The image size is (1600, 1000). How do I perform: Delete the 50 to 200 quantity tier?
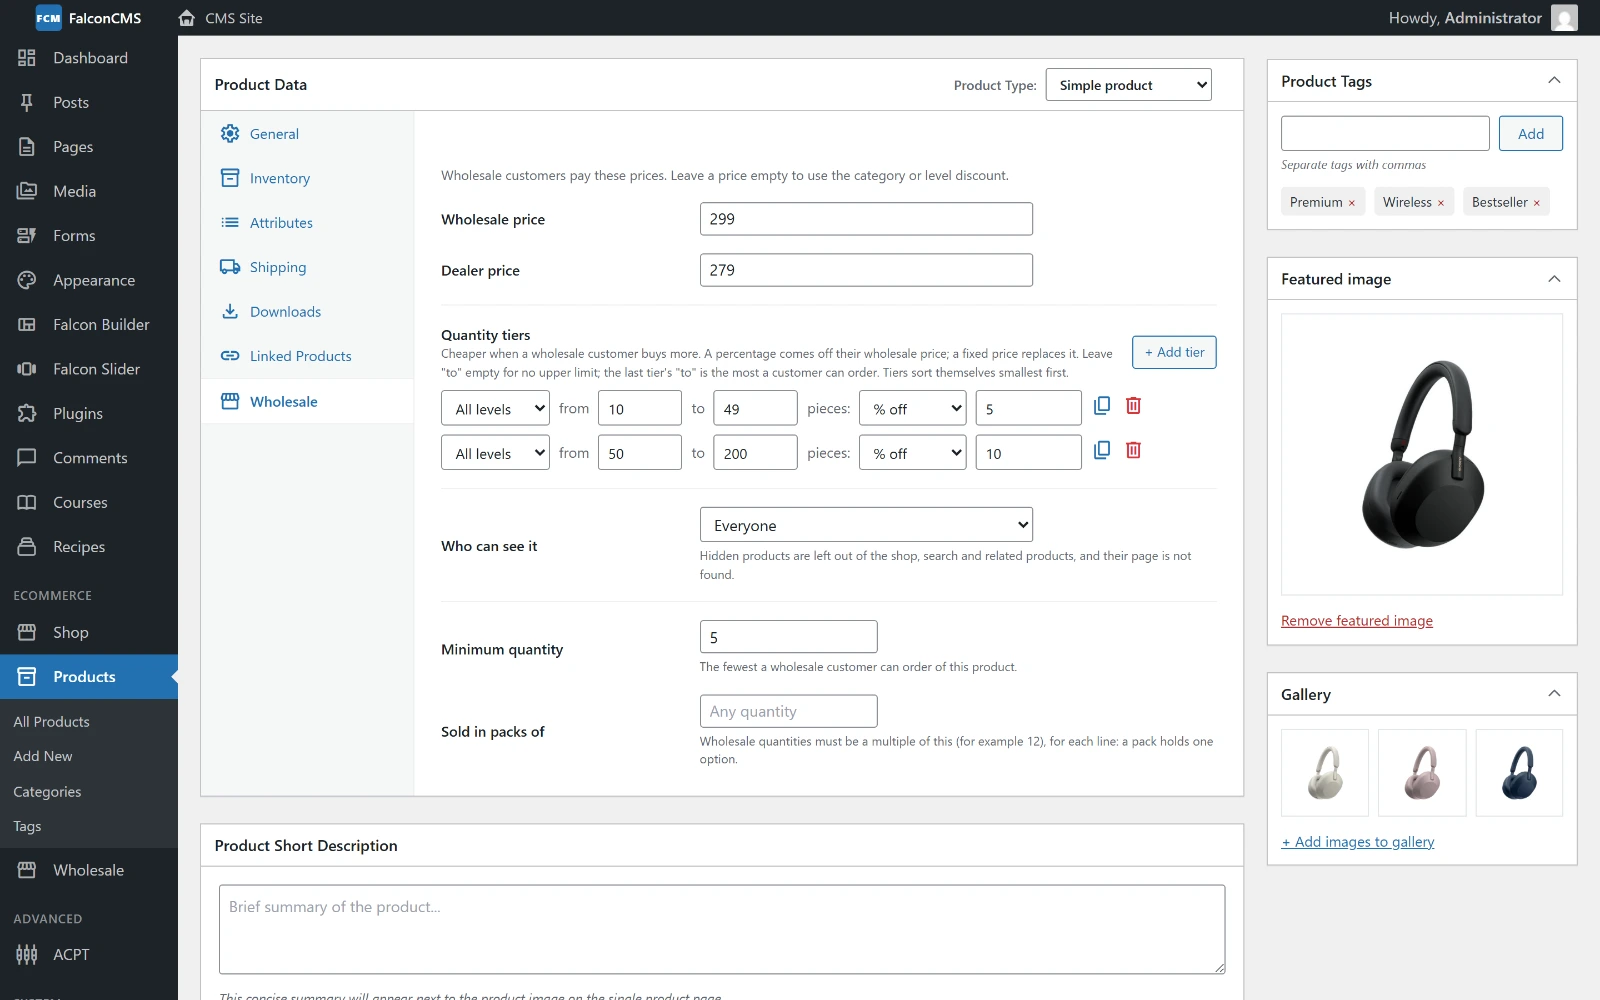pos(1133,450)
